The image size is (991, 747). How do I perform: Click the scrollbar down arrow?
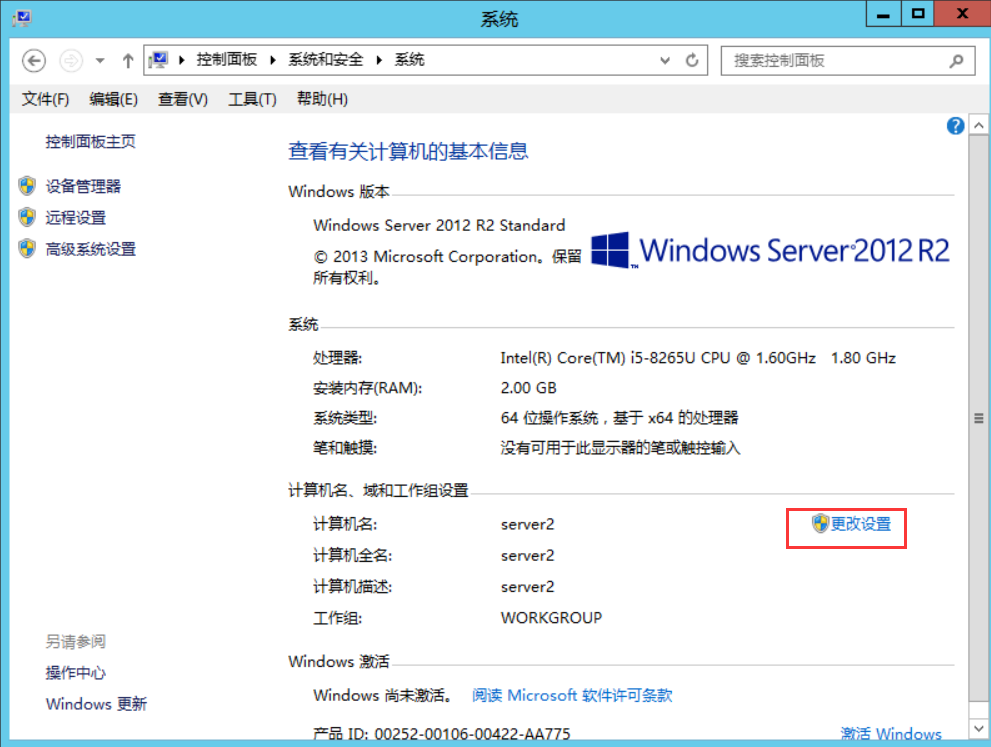[978, 728]
